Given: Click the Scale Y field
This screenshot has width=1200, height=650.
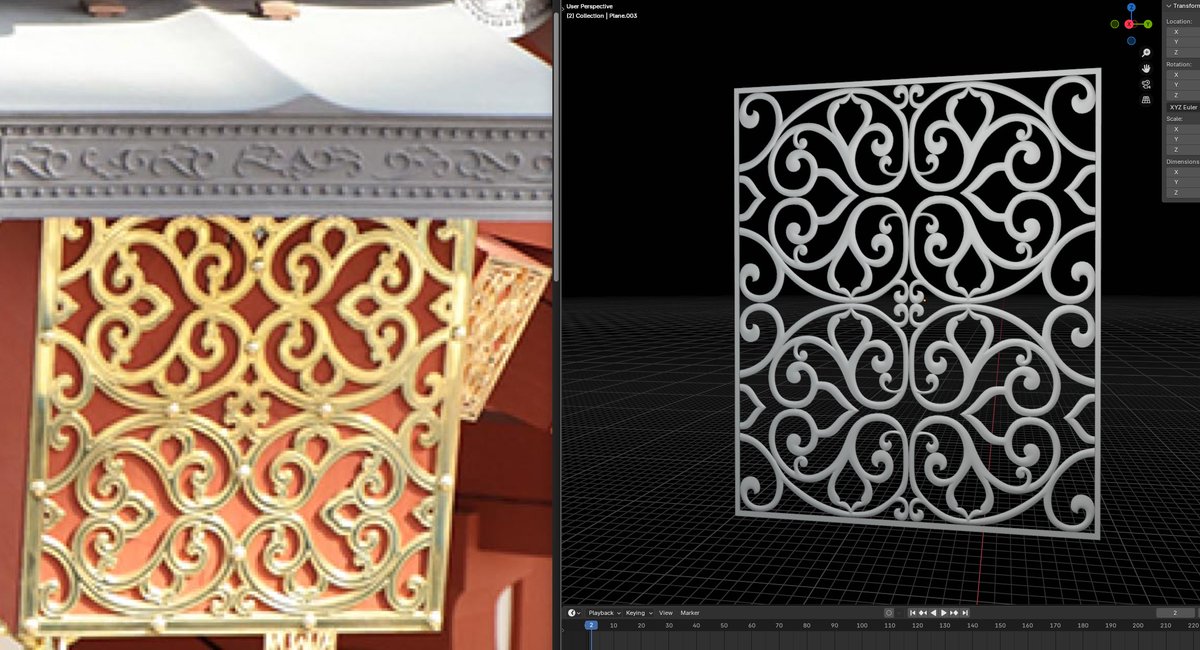Looking at the screenshot, I should pos(1183,139).
